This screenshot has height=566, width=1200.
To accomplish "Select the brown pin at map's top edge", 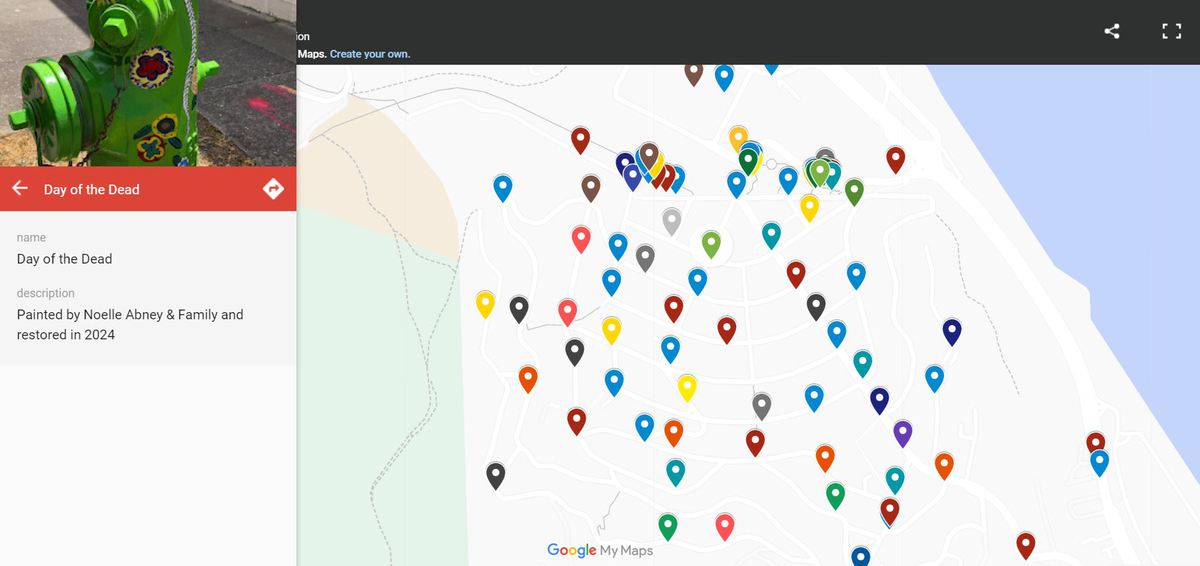I will tap(693, 72).
